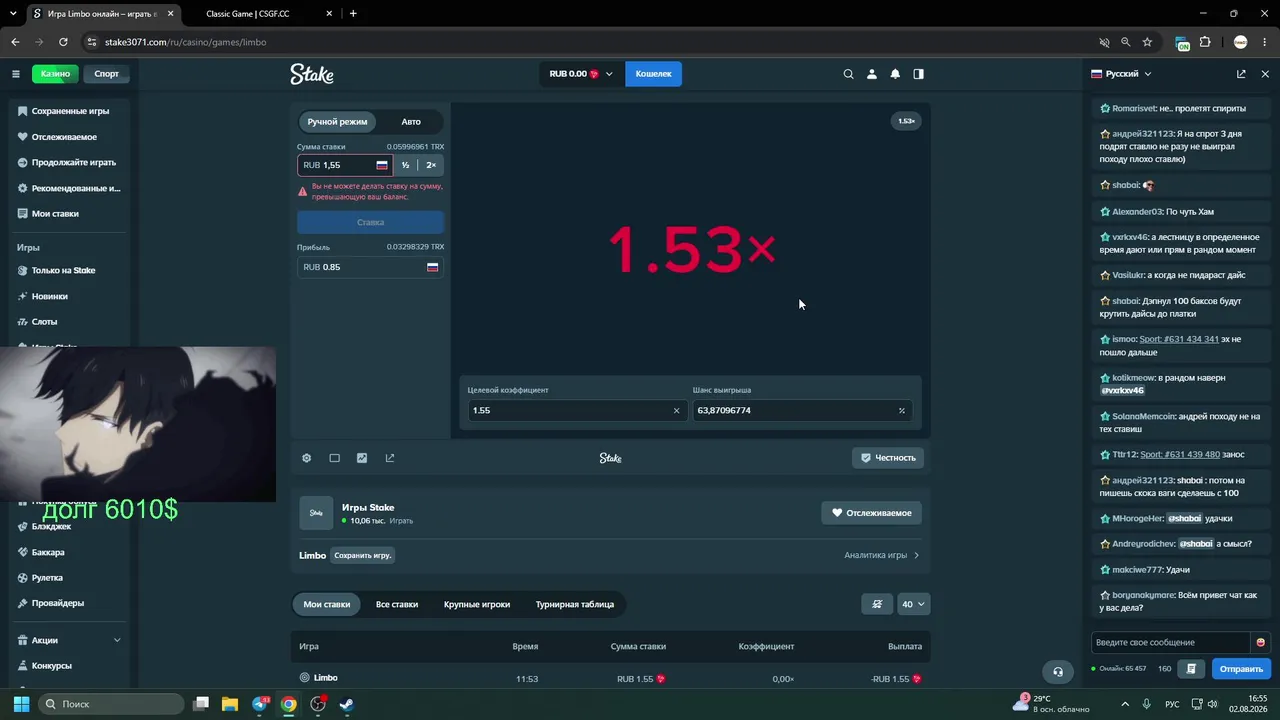This screenshot has width=1280, height=720.
Task: Select the Турнирная таблица tab
Action: (575, 604)
